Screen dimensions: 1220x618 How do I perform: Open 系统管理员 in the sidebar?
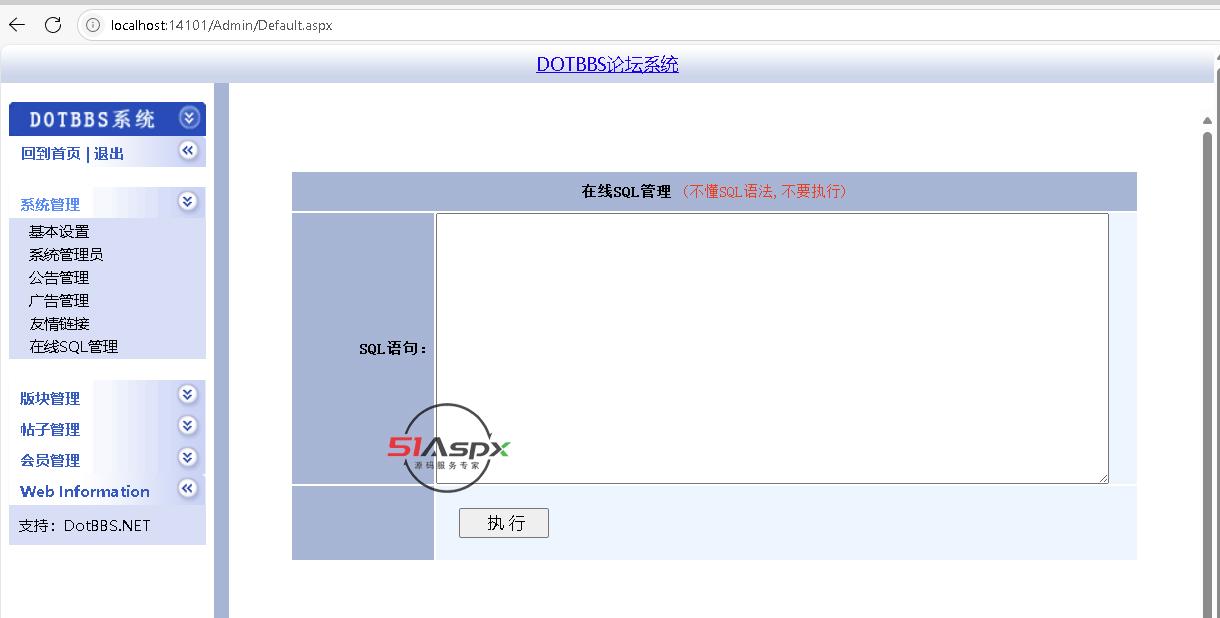tap(66, 254)
